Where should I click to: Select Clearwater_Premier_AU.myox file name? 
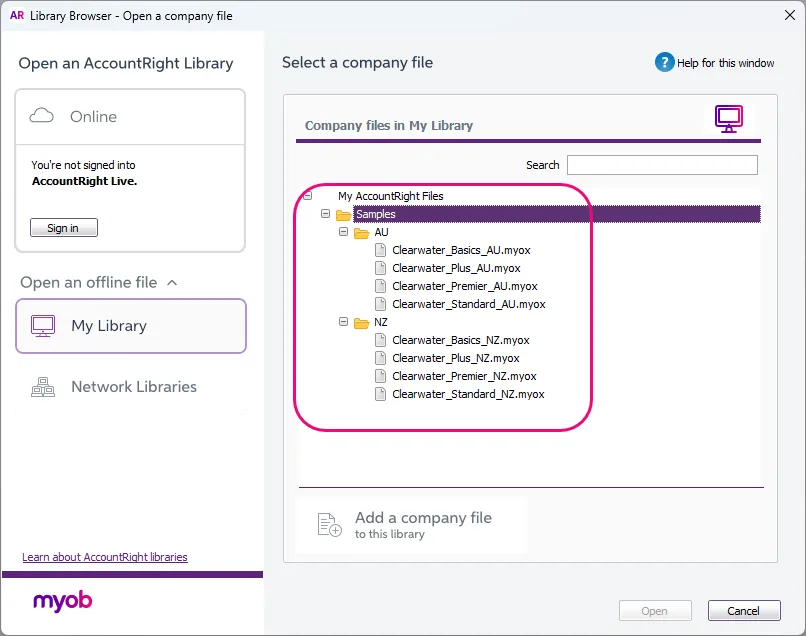(x=465, y=286)
